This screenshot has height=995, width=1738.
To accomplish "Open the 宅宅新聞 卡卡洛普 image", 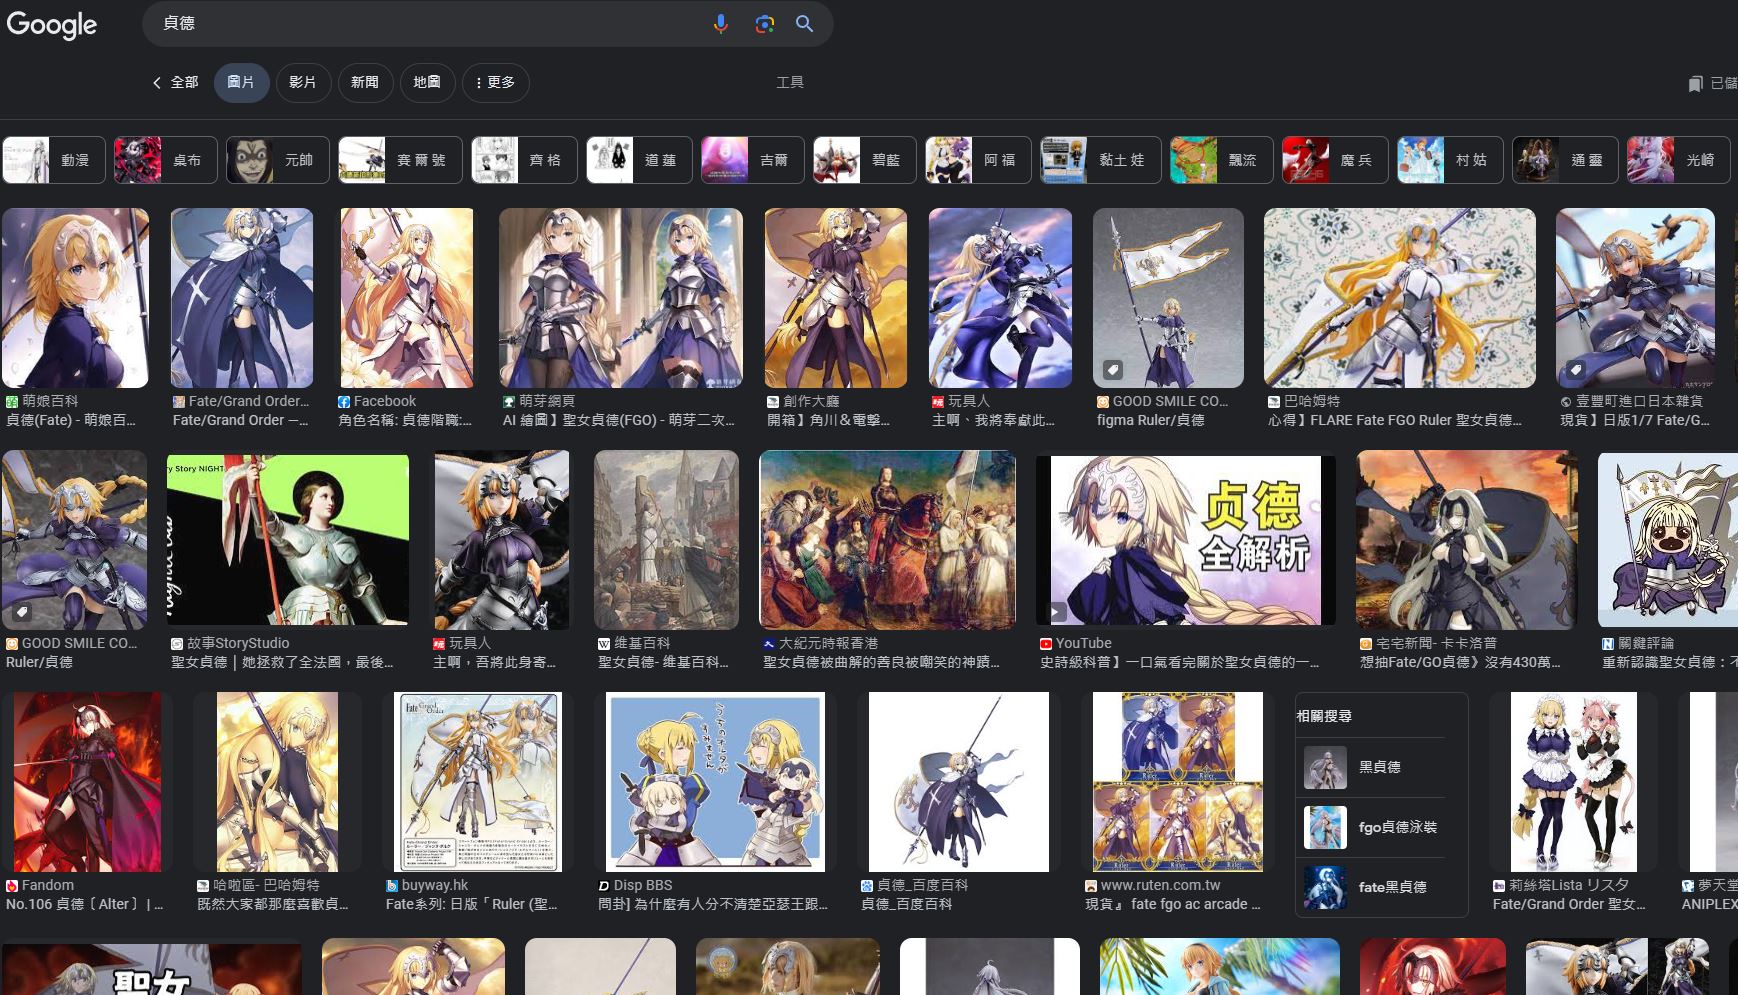I will pyautogui.click(x=1467, y=540).
